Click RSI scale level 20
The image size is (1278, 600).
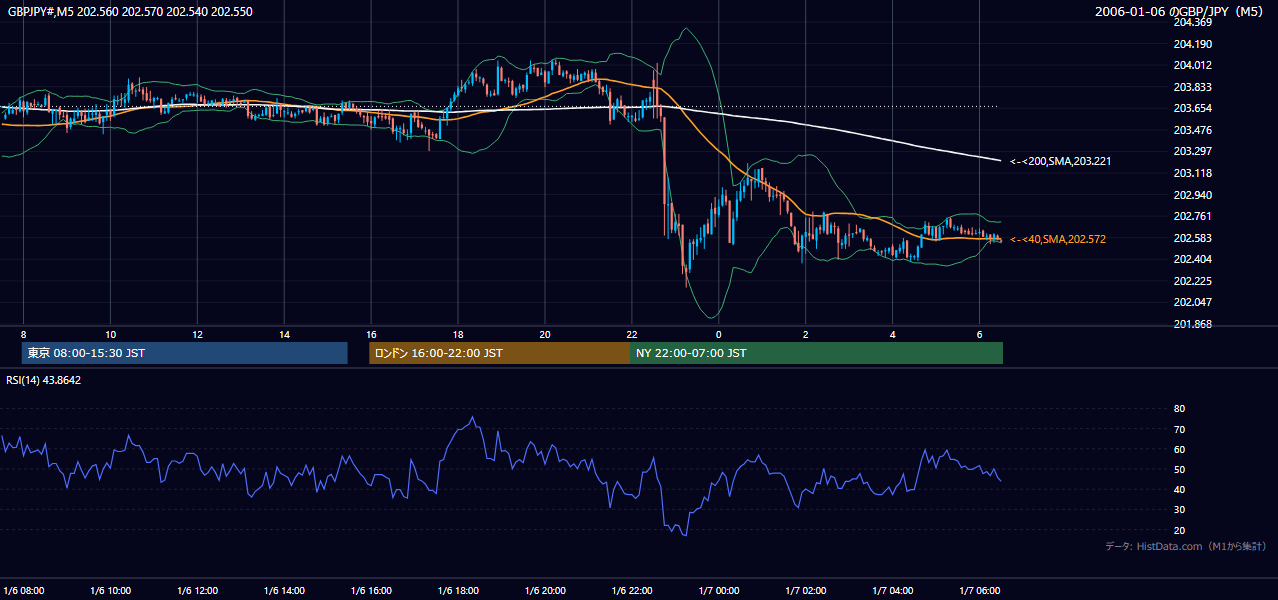coord(1179,530)
